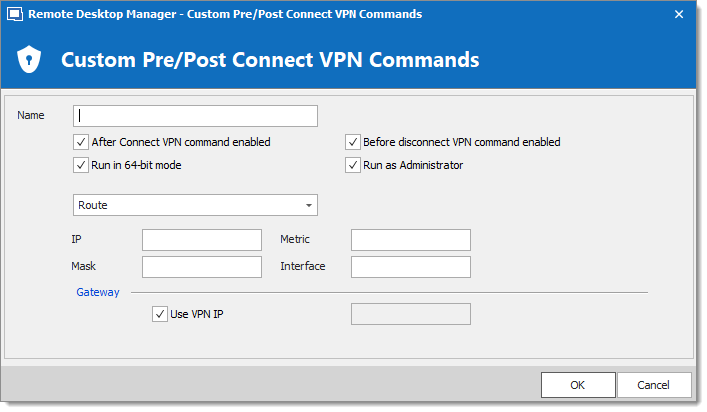Image resolution: width=707 pixels, height=412 pixels.
Task: Focus the Name text field
Action: [195, 116]
